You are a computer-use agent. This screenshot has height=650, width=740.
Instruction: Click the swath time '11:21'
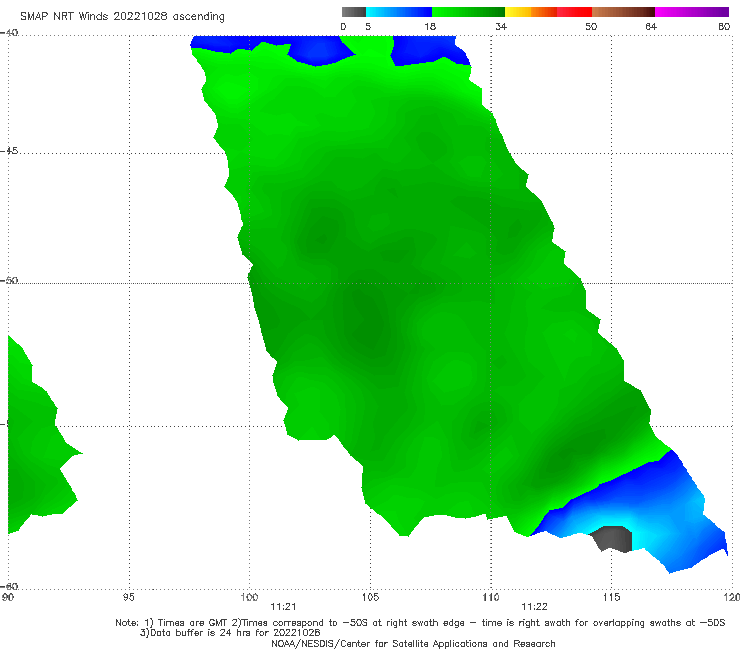coord(283,607)
